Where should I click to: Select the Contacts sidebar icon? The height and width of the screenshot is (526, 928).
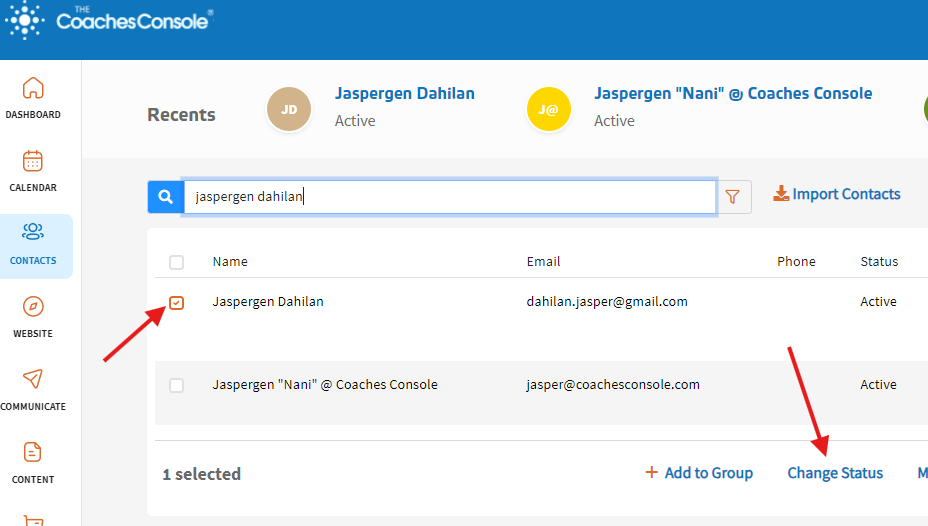(33, 233)
